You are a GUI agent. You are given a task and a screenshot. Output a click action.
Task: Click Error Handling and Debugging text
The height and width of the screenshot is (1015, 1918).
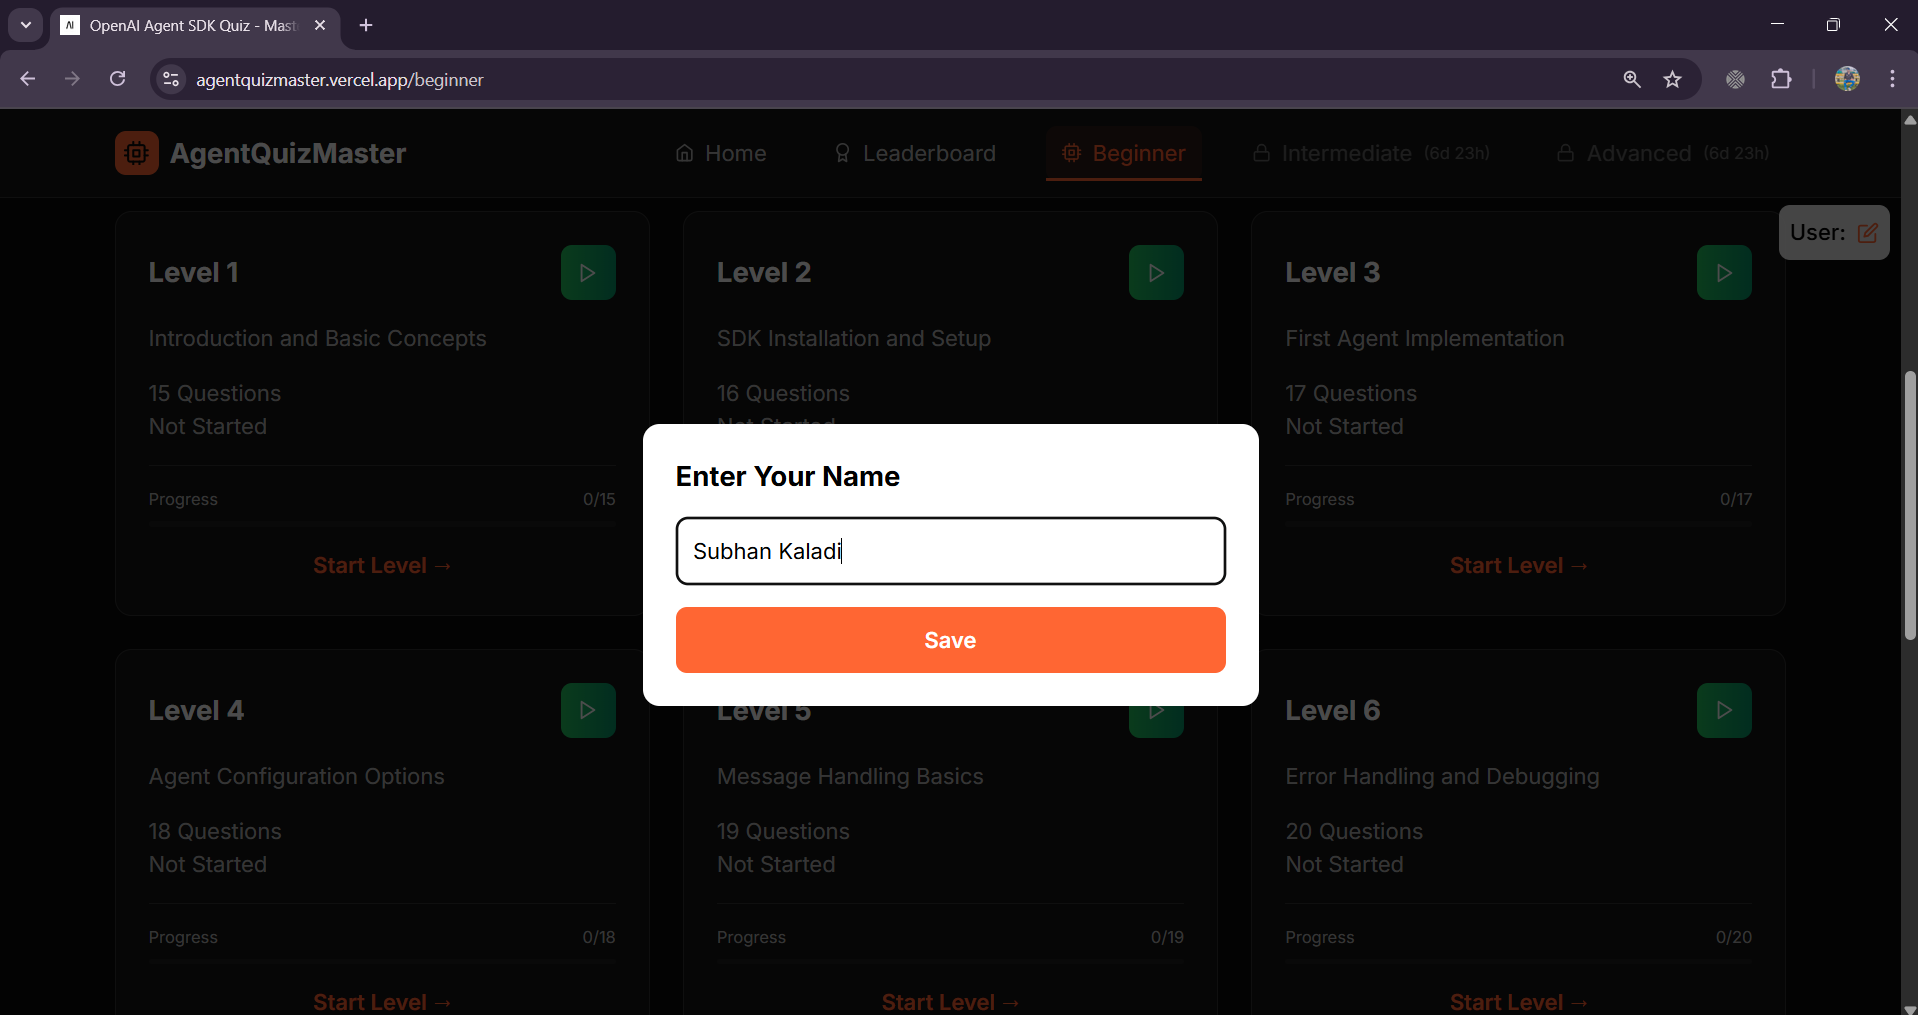(x=1442, y=776)
